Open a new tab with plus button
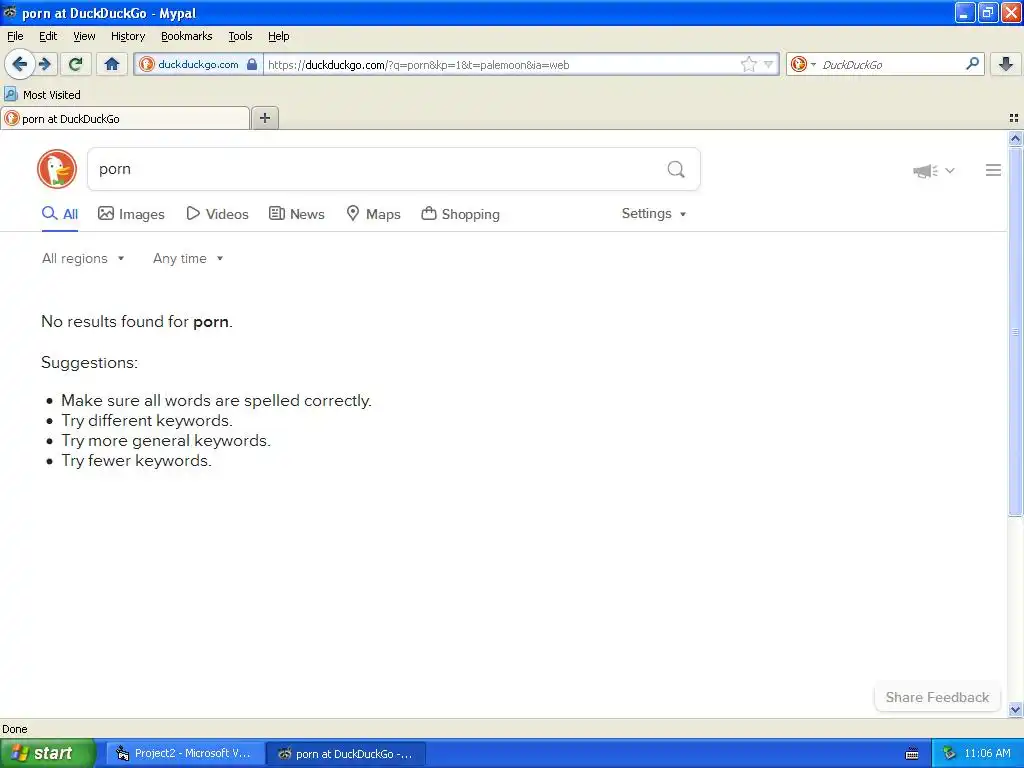This screenshot has height=768, width=1024. (264, 118)
